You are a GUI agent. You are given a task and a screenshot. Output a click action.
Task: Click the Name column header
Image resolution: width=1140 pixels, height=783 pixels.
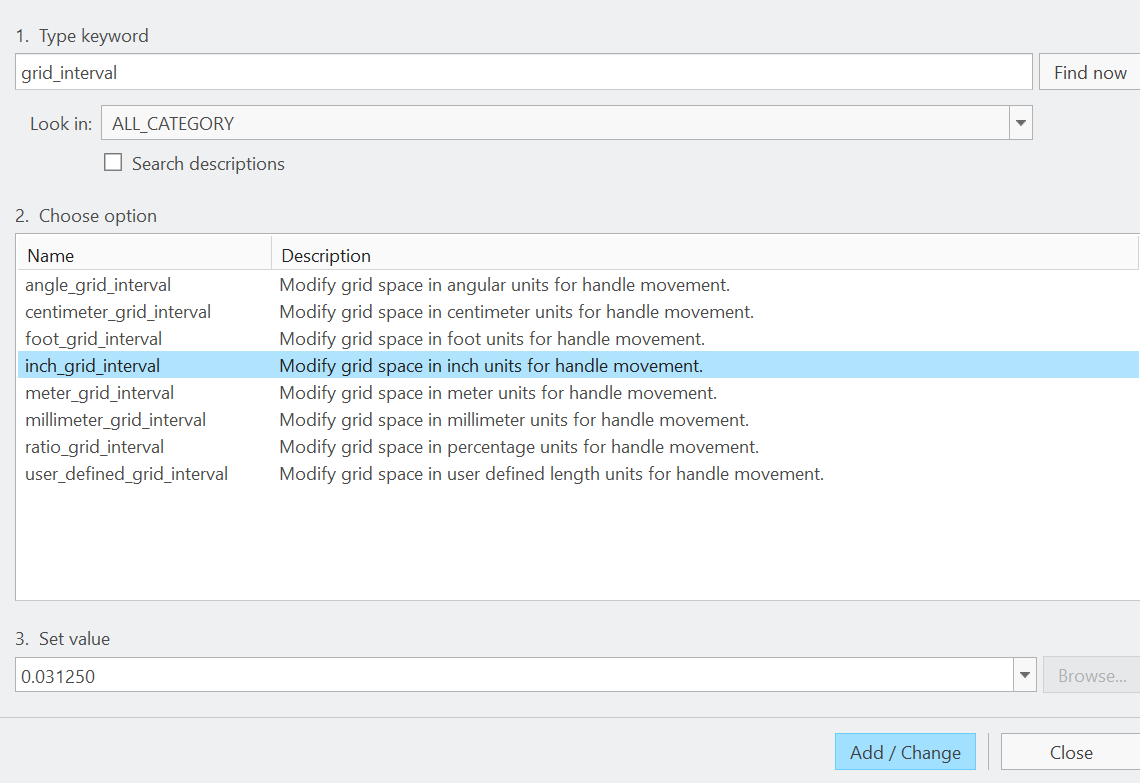click(x=50, y=256)
